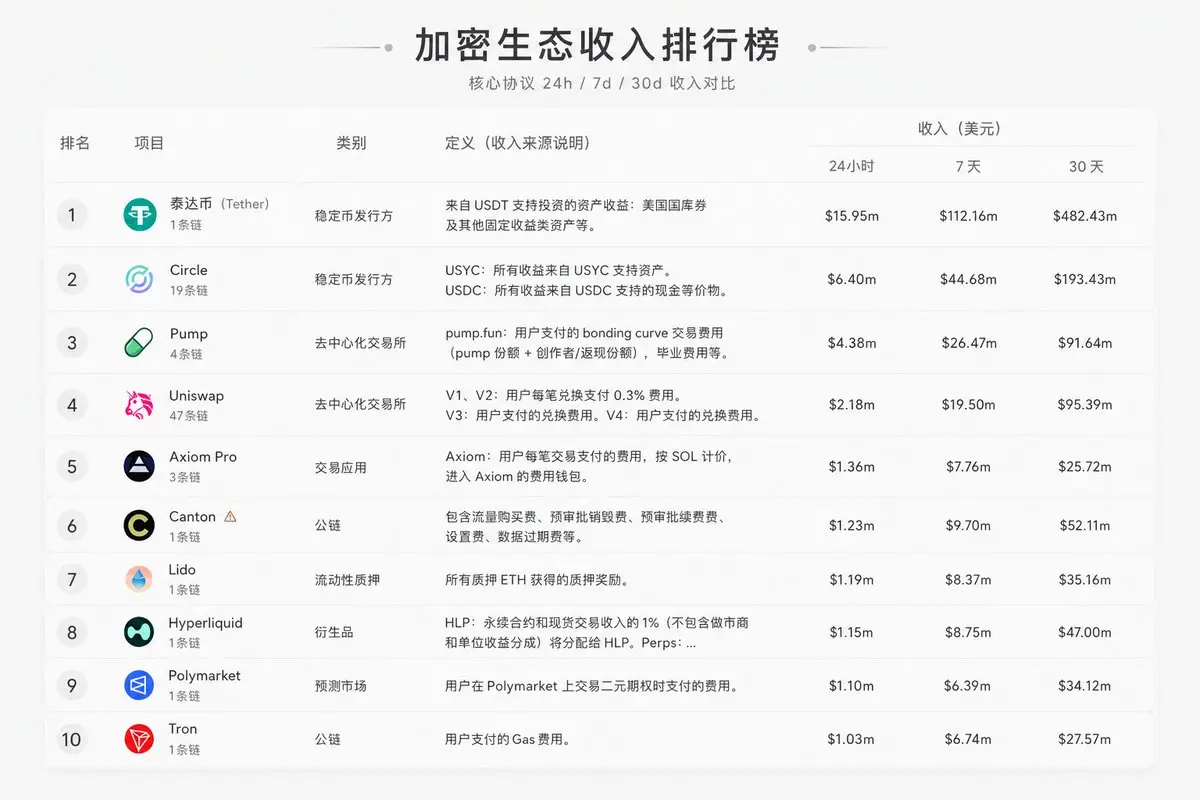
Task: Click the 定义（收入来源说明）column header
Action: pyautogui.click(x=517, y=143)
